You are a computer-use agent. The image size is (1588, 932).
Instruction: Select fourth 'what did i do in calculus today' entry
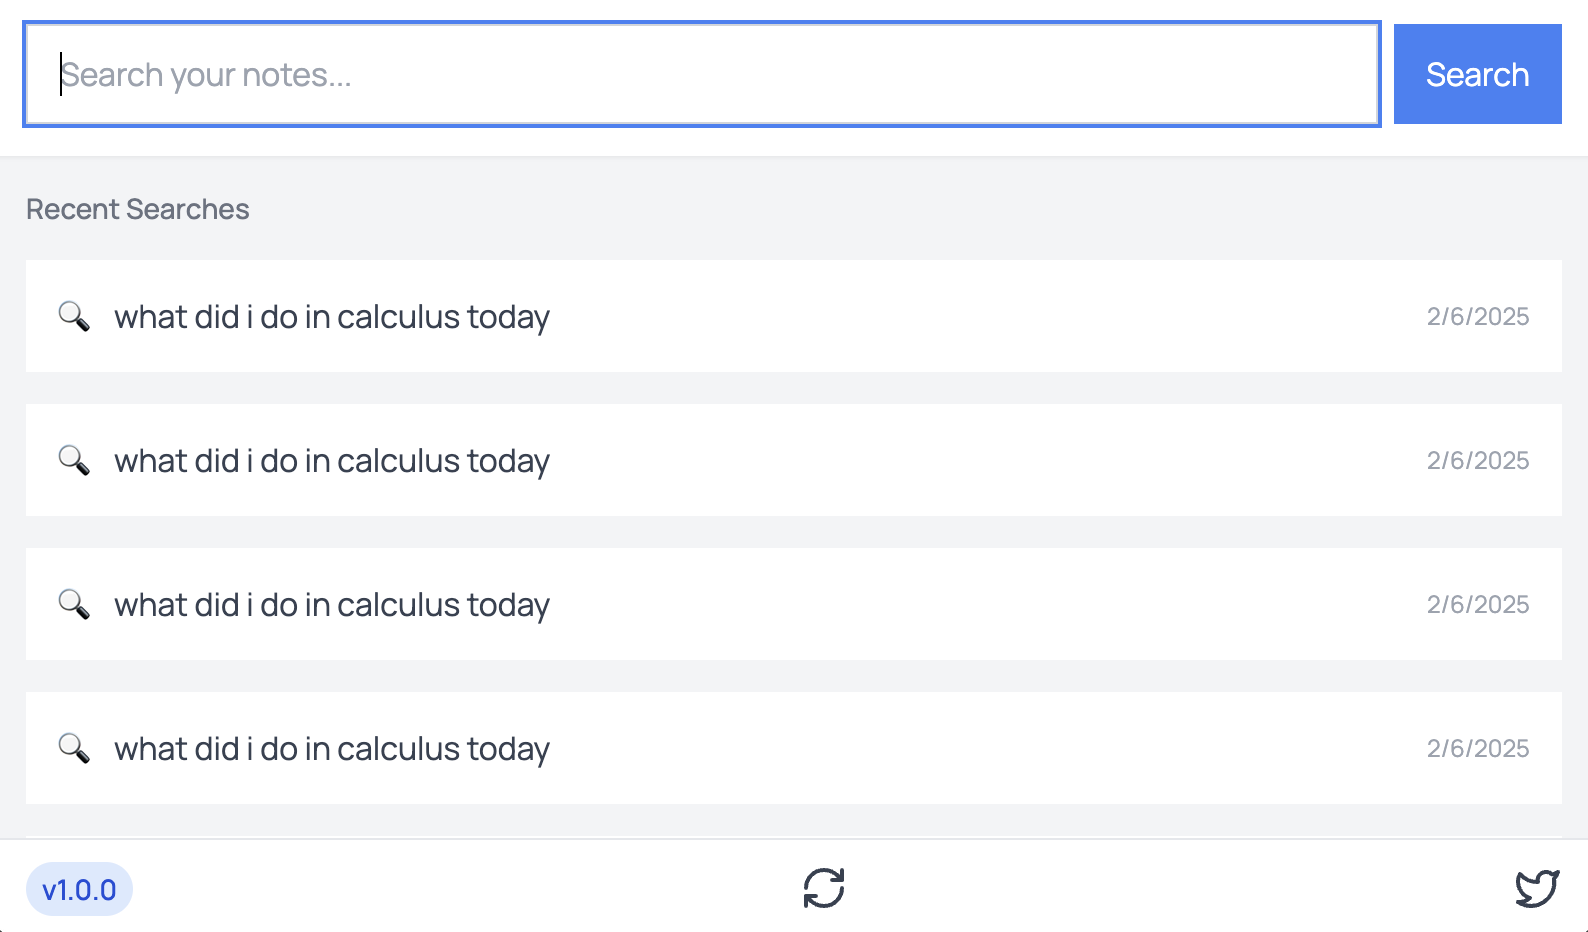coord(332,749)
